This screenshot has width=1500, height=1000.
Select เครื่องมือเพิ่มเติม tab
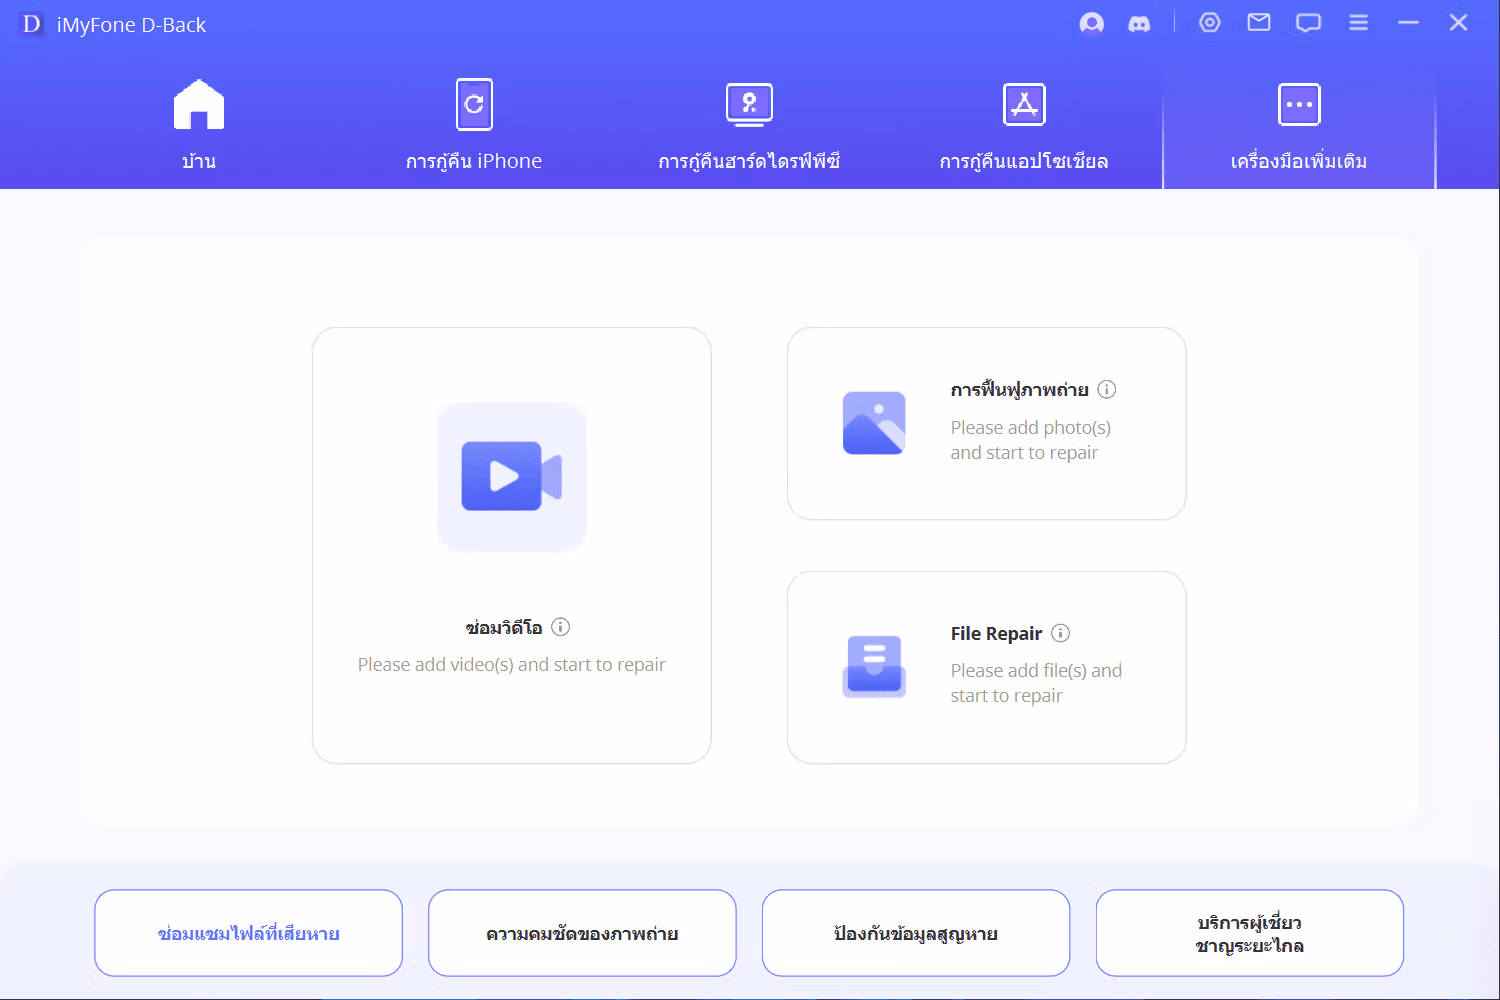tap(1299, 124)
